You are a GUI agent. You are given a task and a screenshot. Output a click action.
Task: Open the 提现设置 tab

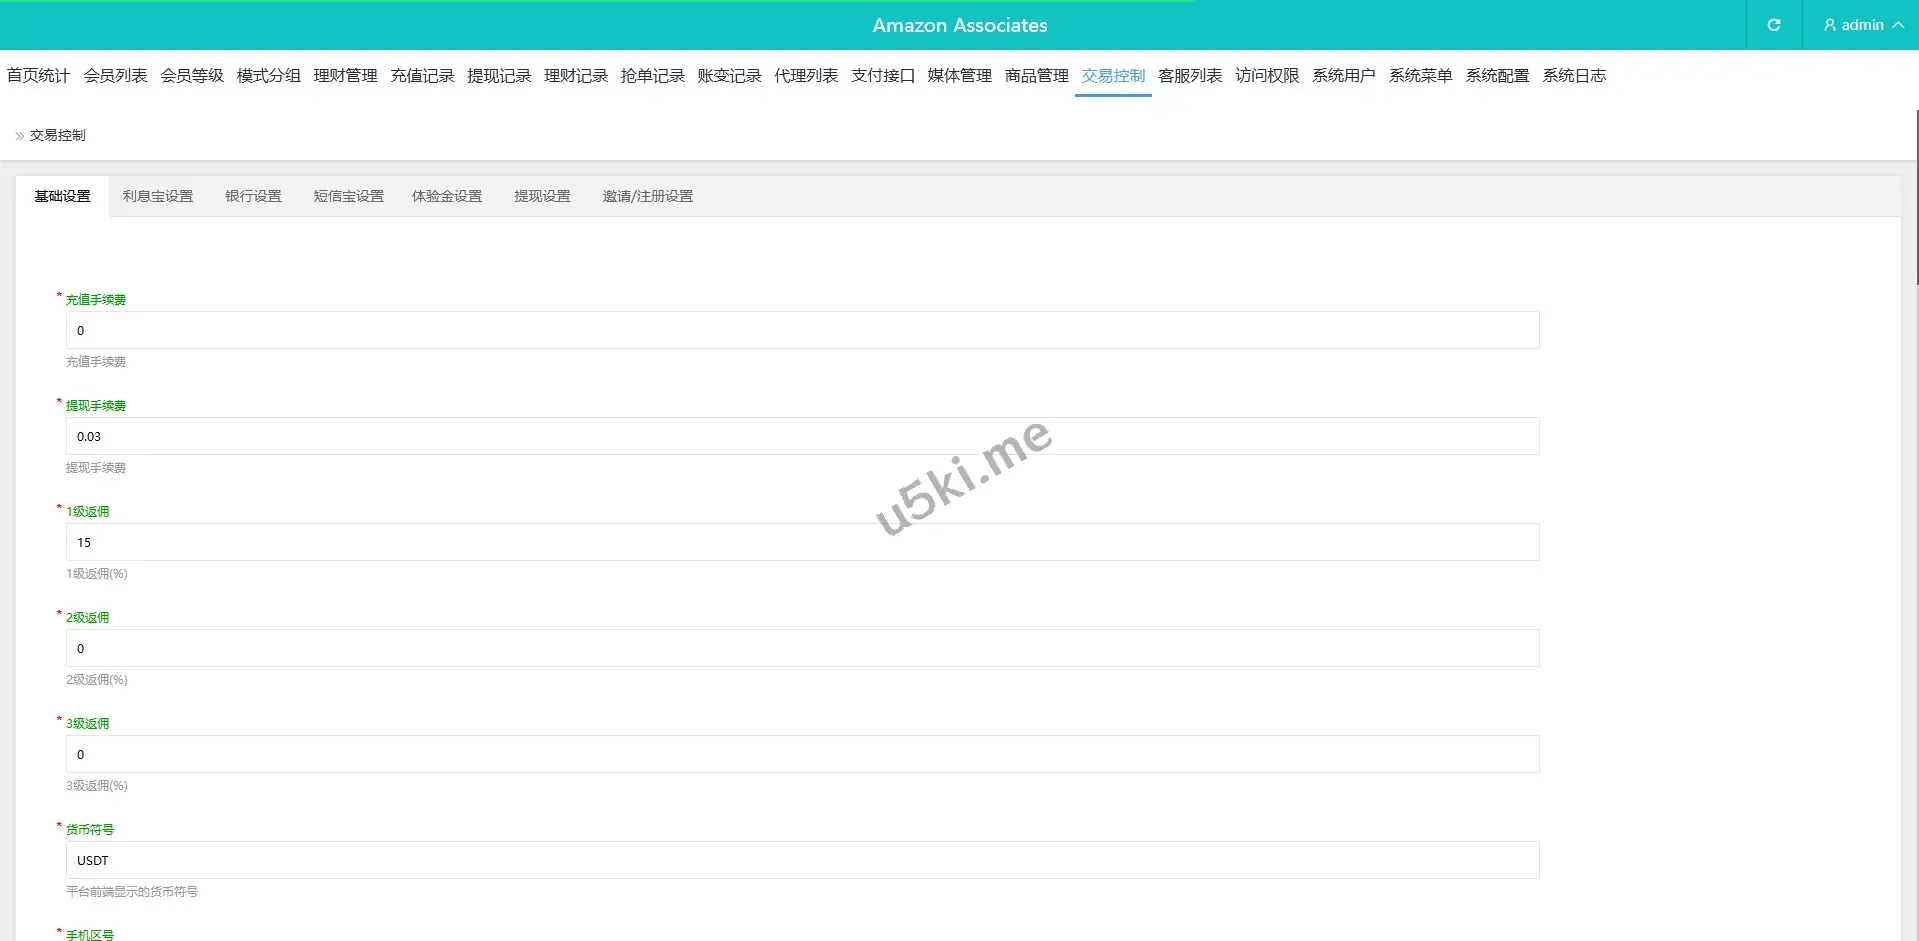click(x=542, y=197)
